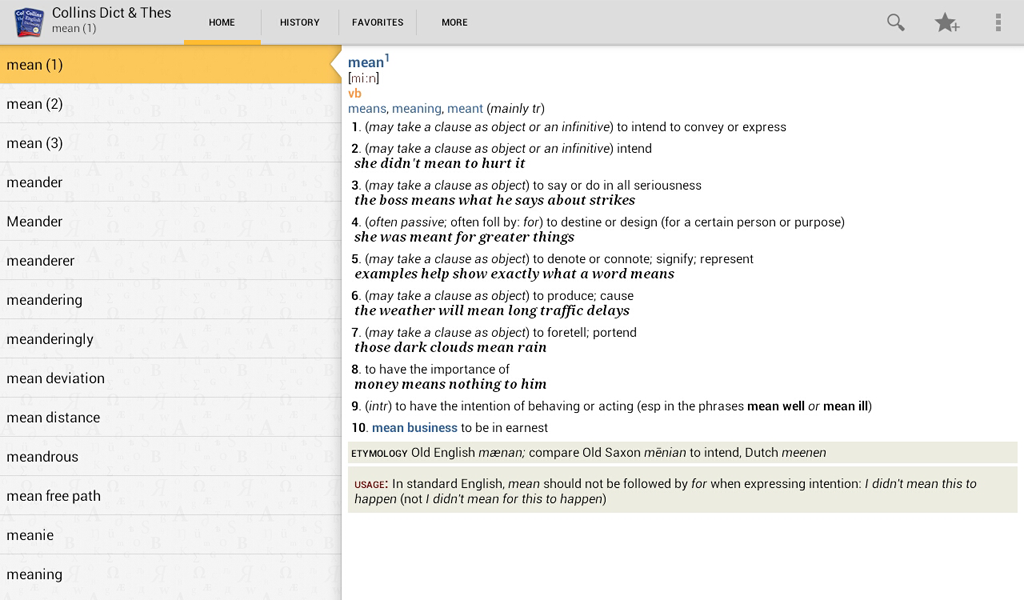Select the More tab
Image resolution: width=1024 pixels, height=600 pixels.
454,22
